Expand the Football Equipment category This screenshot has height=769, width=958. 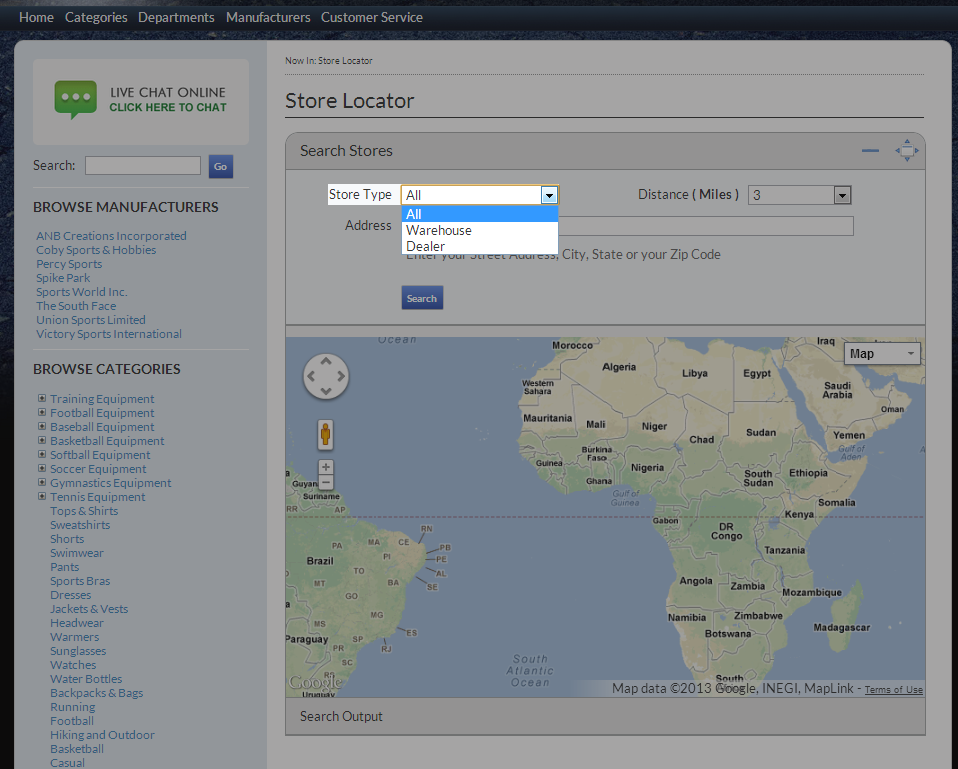(42, 412)
